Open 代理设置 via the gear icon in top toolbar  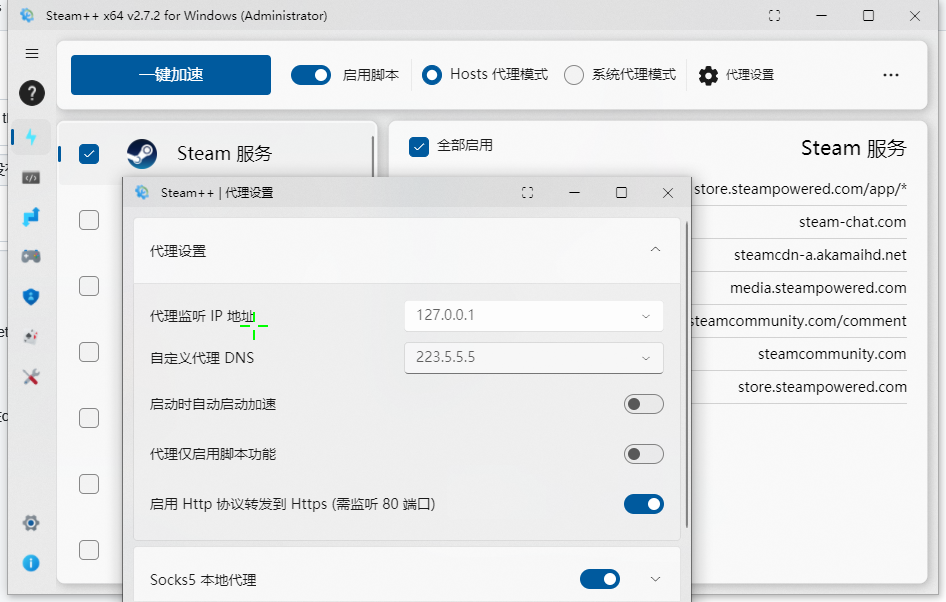coord(706,75)
